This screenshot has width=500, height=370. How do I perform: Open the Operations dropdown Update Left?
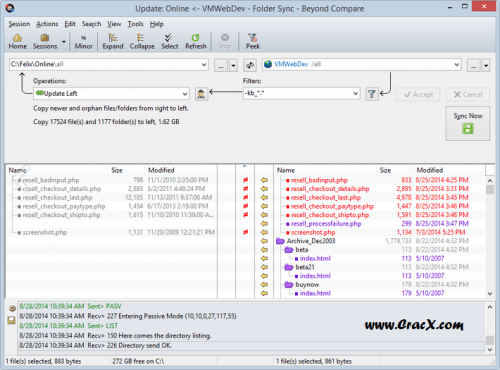[111, 94]
